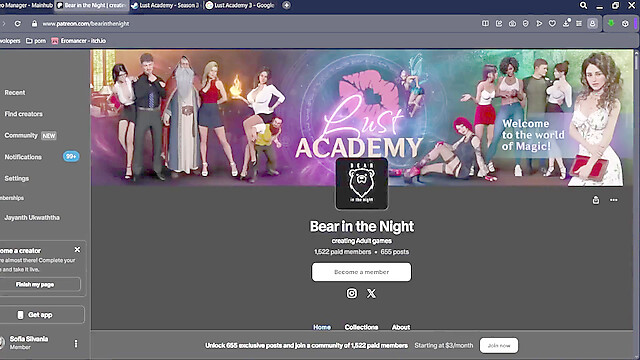This screenshot has height=360, width=640.
Task: Click the Sofia Silvania account name
Action: tap(29, 339)
